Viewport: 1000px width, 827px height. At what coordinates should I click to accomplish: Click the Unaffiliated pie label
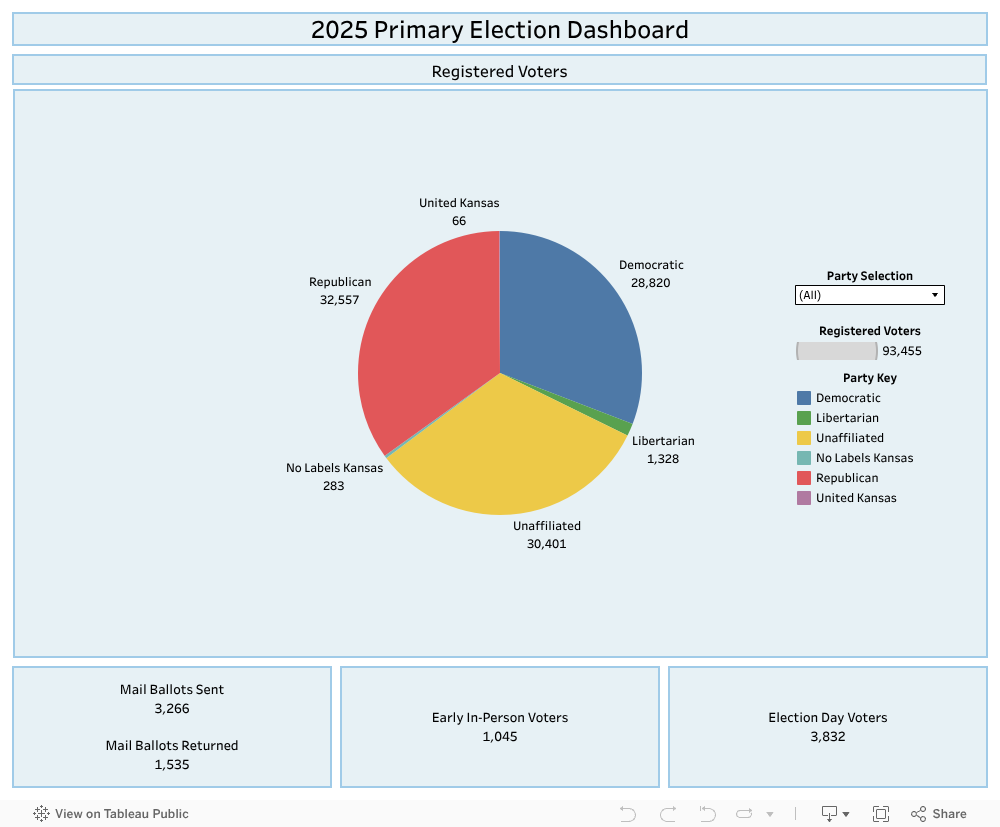547,535
